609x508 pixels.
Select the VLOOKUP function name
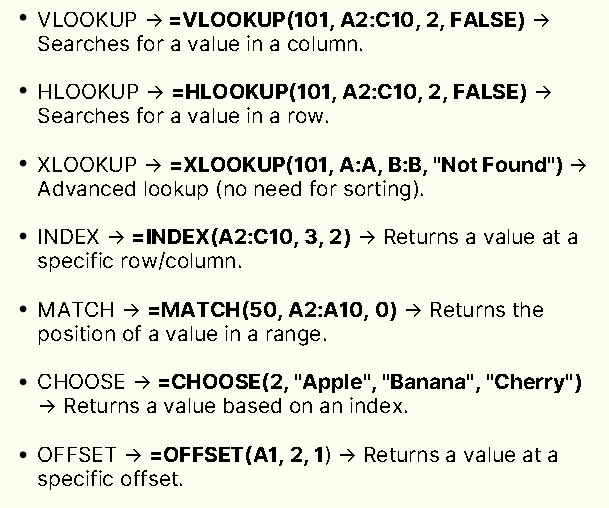pyautogui.click(x=87, y=20)
